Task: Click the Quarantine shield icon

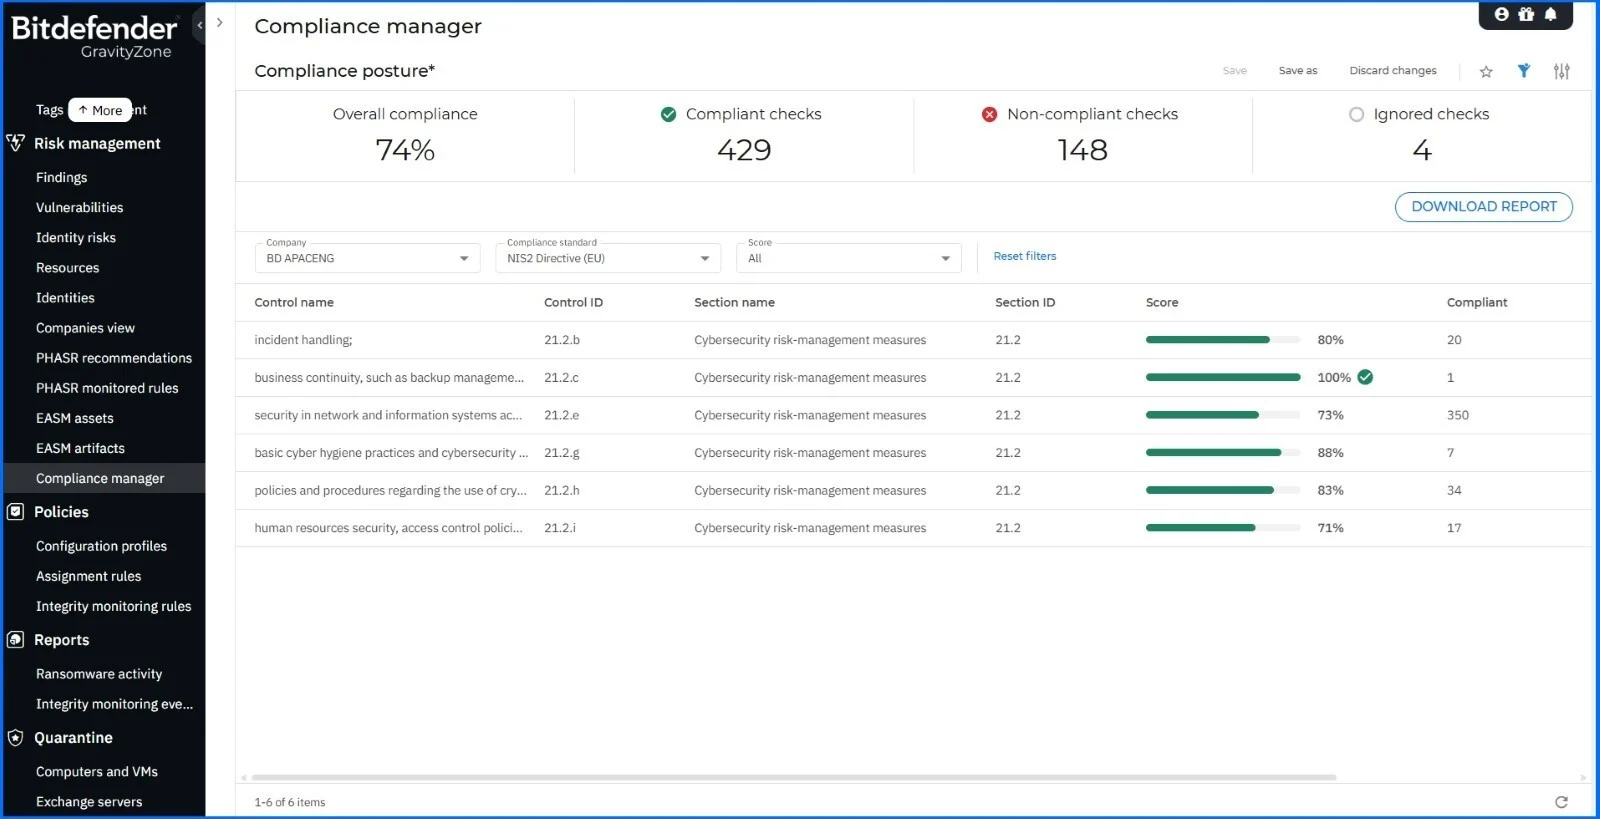Action: (15, 738)
